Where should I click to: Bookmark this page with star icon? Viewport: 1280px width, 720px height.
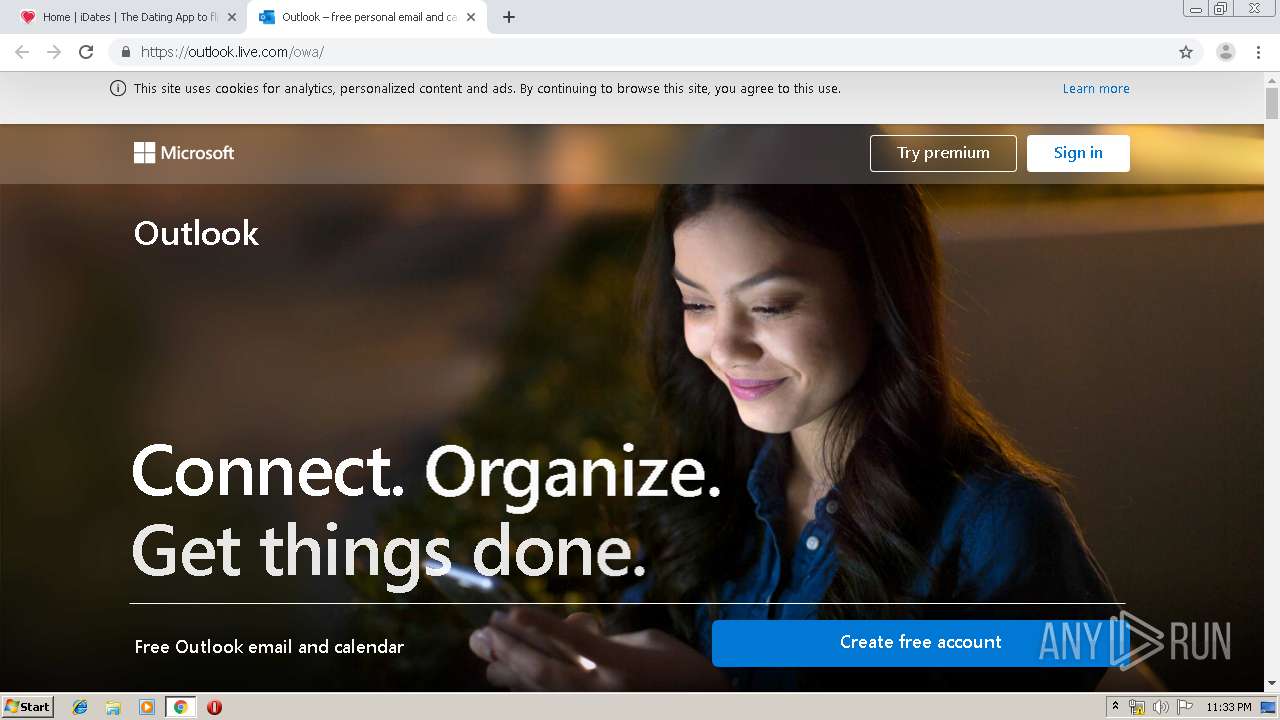click(x=1186, y=52)
